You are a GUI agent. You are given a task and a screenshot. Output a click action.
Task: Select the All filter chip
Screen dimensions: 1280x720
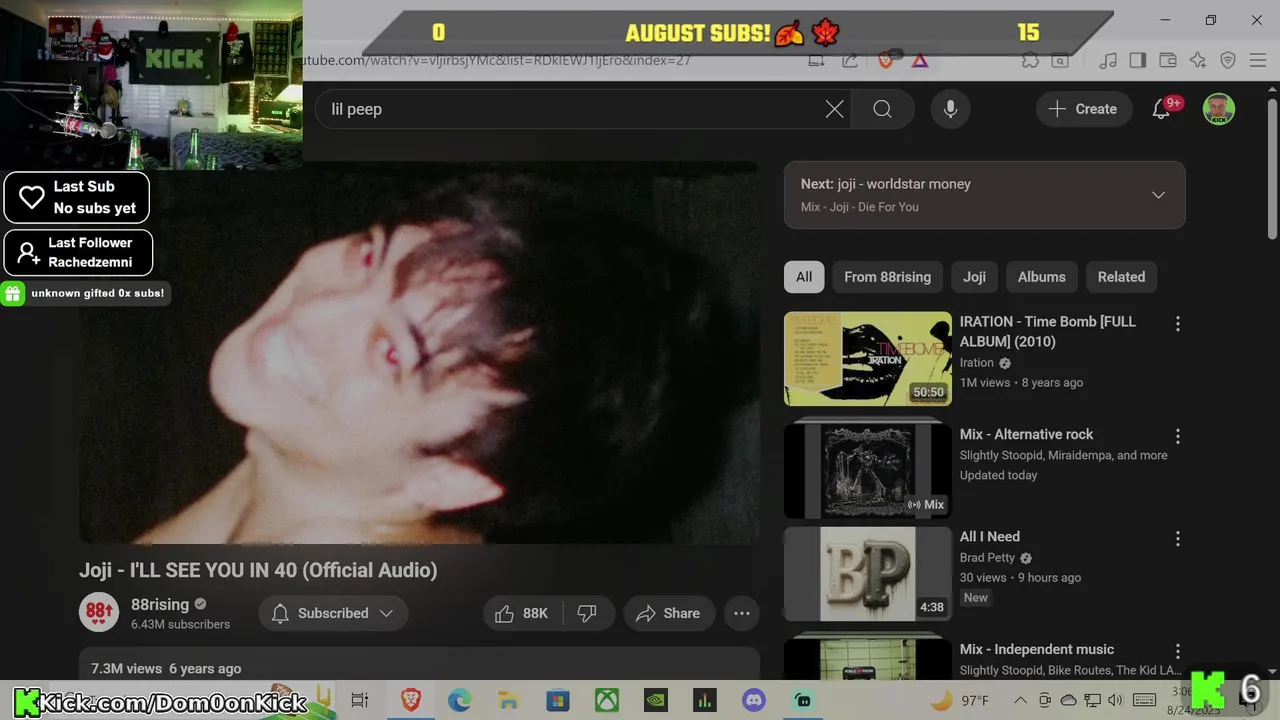tap(804, 277)
